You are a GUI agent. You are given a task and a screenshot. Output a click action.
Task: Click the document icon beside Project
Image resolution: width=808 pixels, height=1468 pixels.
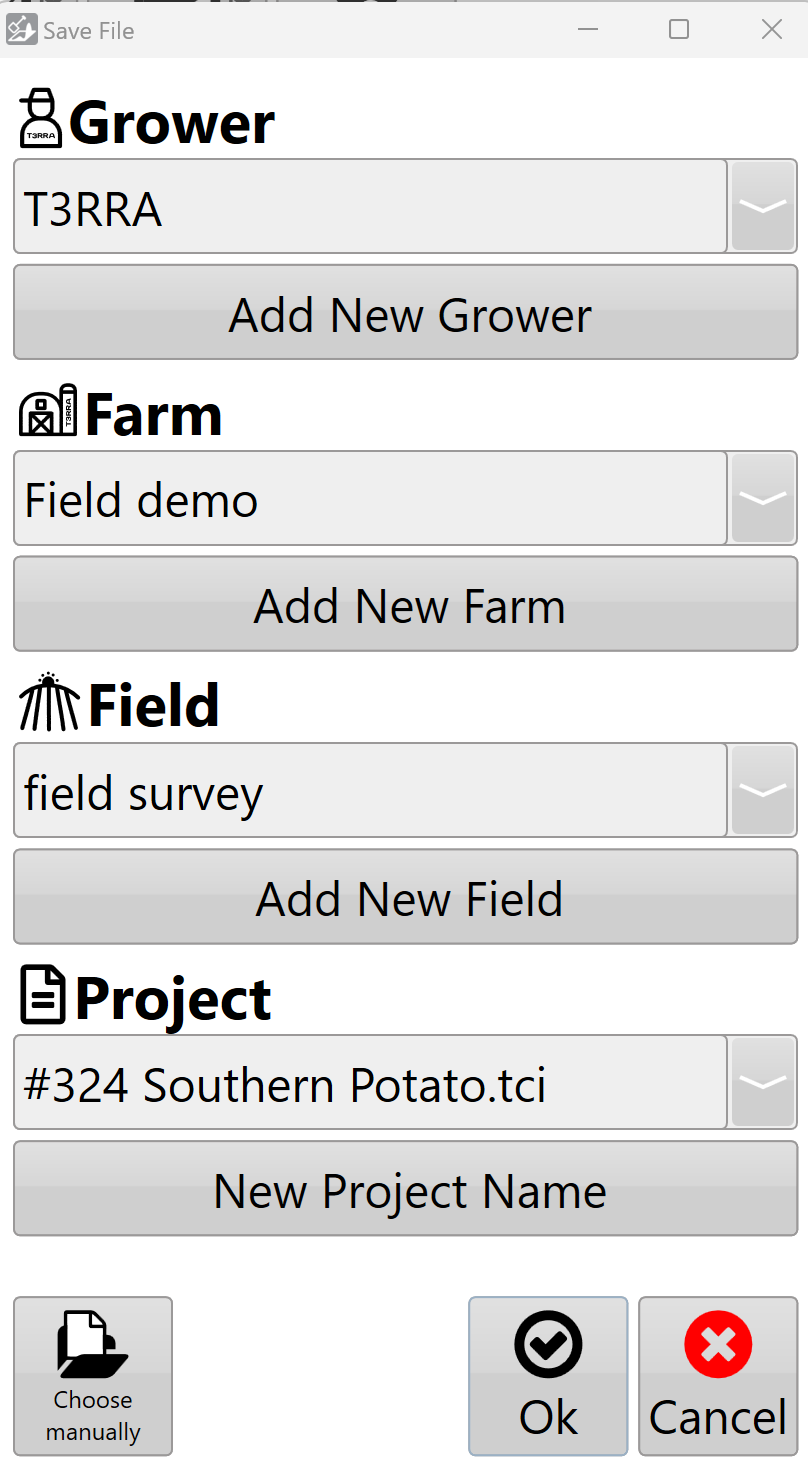[43, 994]
